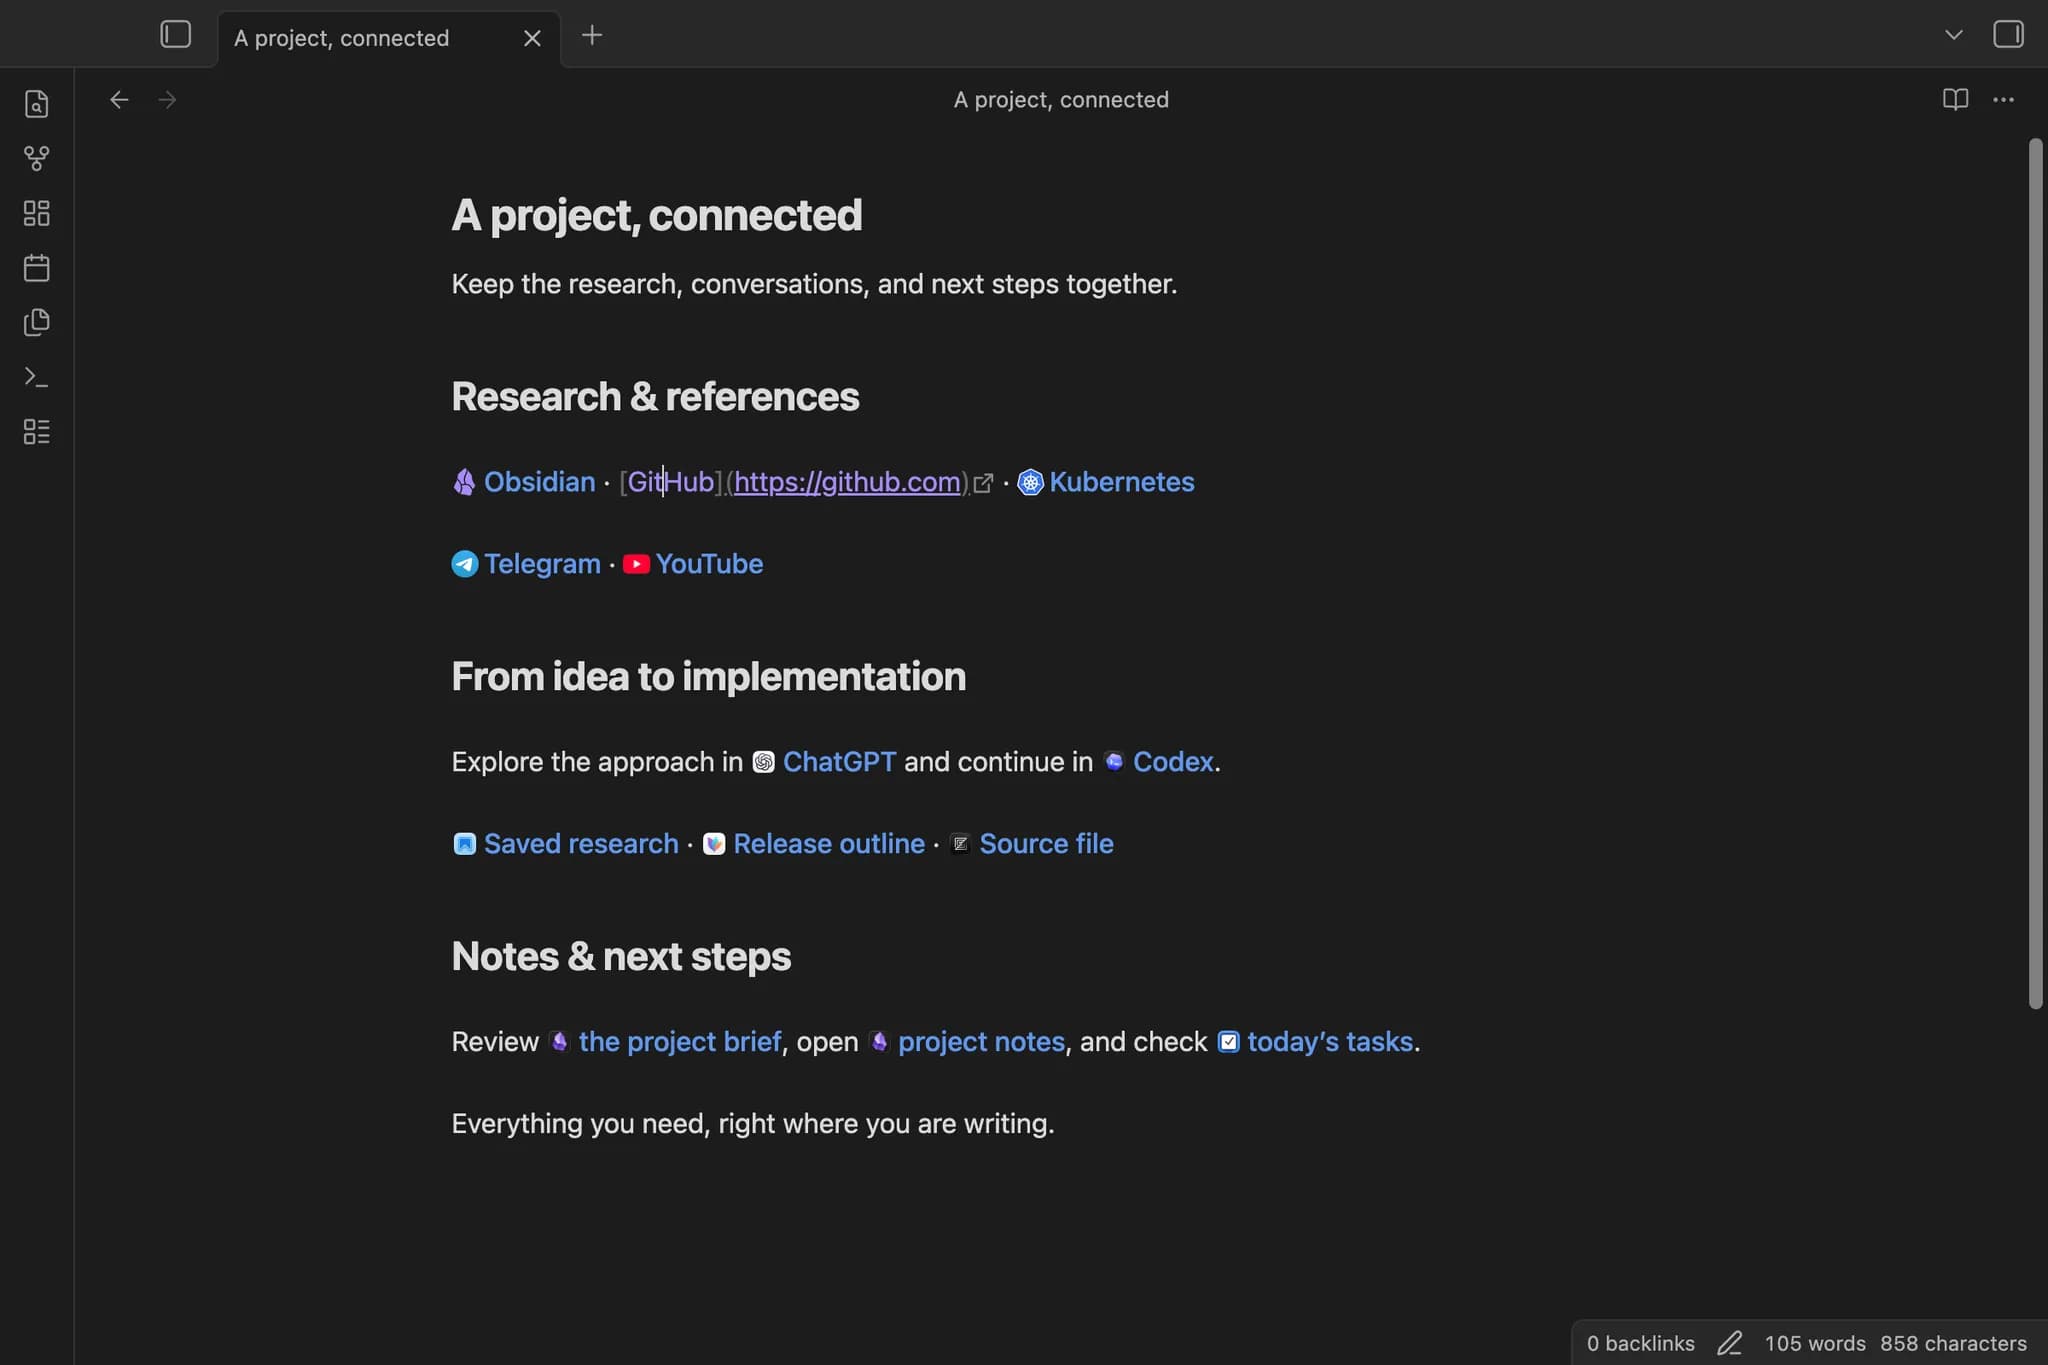The image size is (2048, 1365).
Task: Click the icon before 'the project brief'
Action: click(560, 1042)
